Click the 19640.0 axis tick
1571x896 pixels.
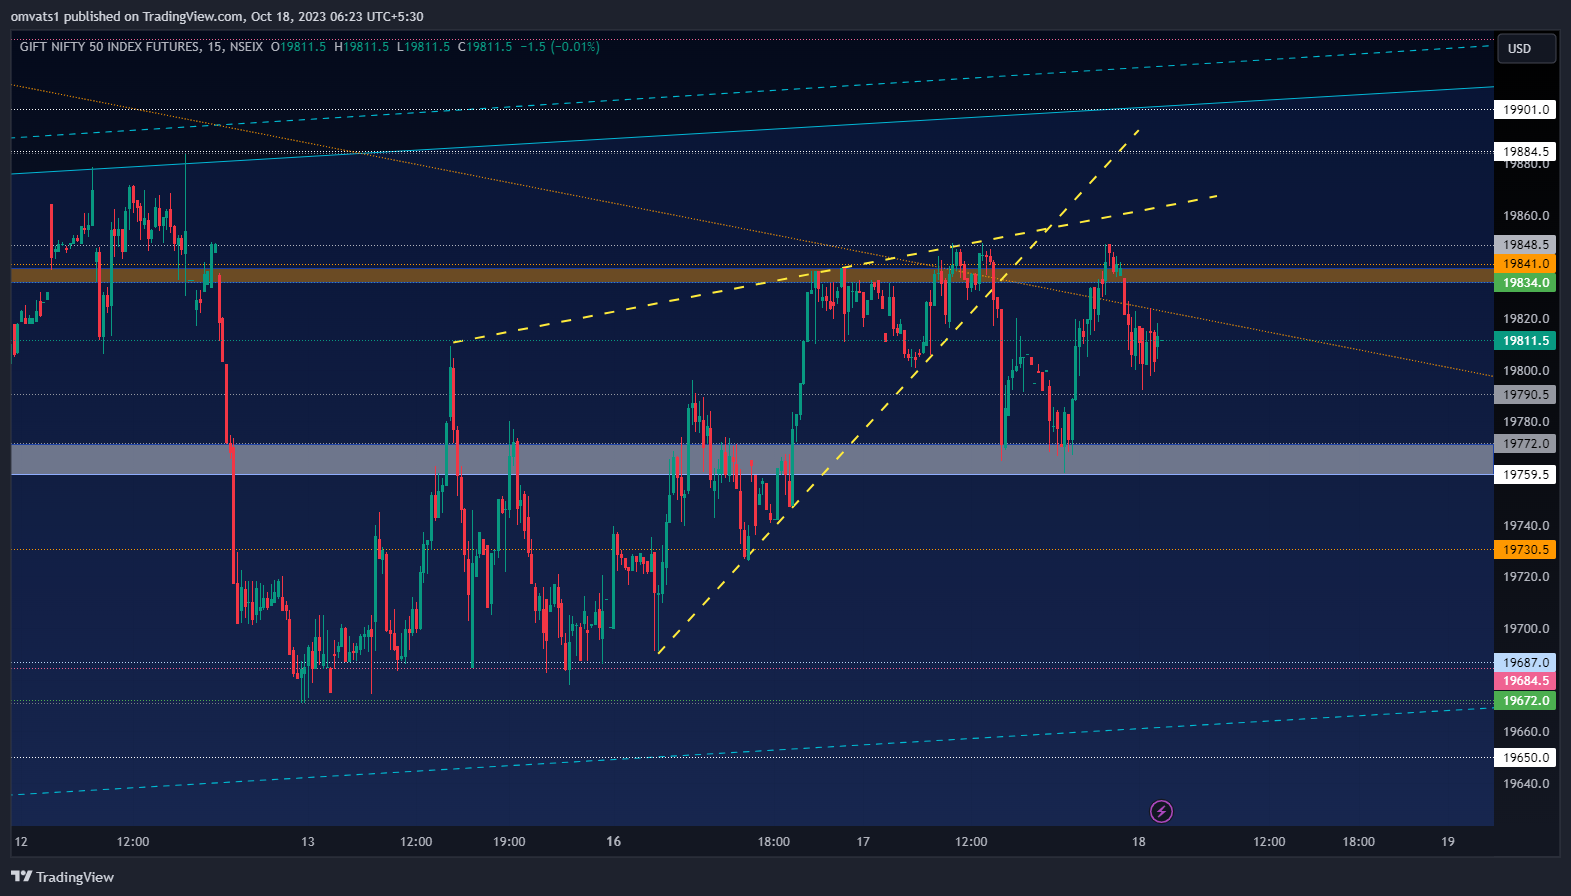1526,784
